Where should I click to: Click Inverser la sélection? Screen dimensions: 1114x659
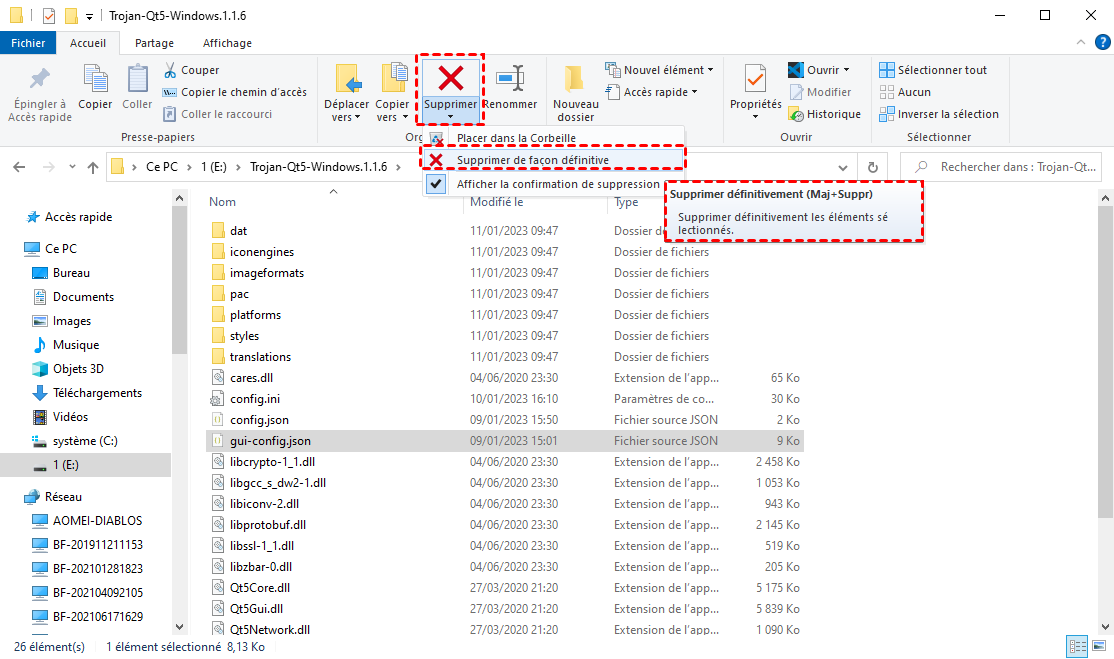click(x=939, y=114)
